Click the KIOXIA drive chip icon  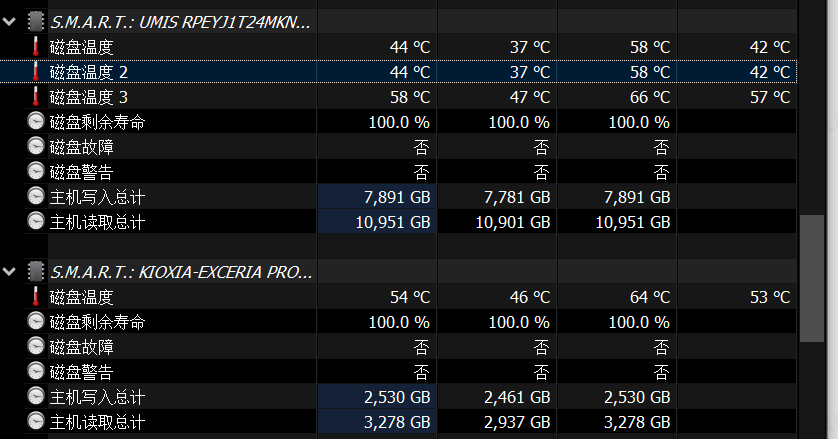pos(36,272)
